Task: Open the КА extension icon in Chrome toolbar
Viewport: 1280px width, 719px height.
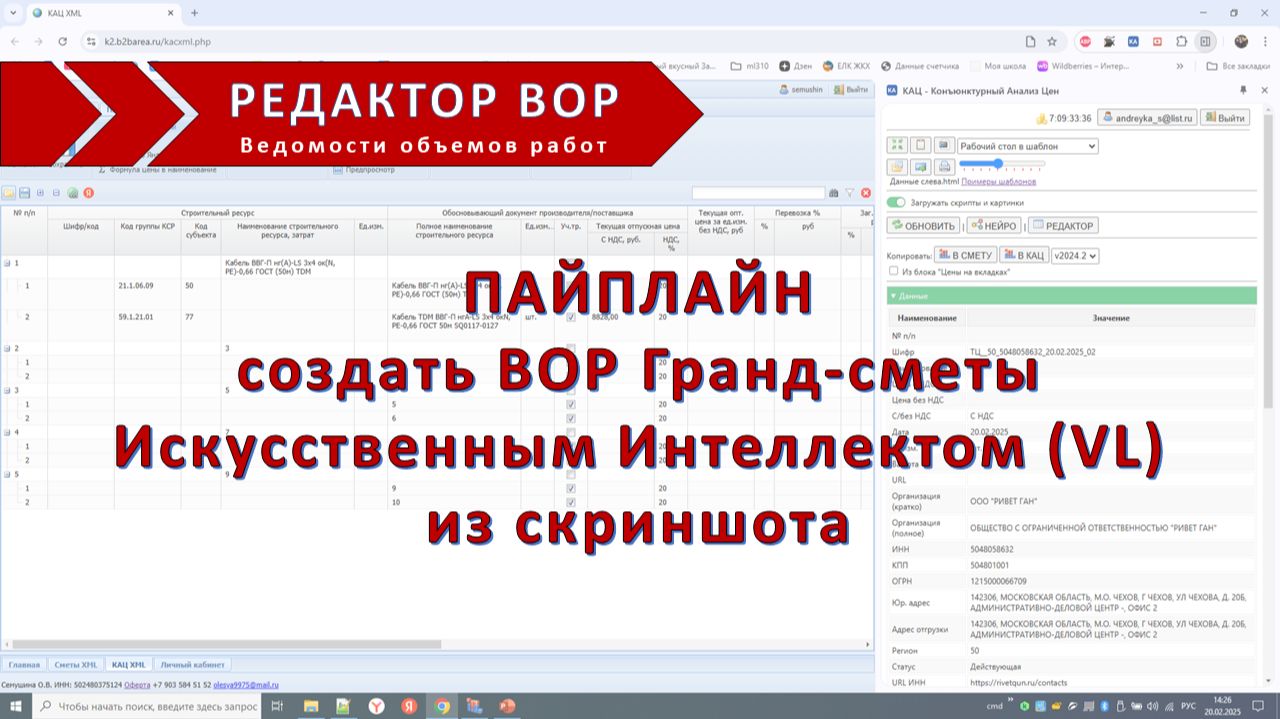Action: (x=1133, y=42)
